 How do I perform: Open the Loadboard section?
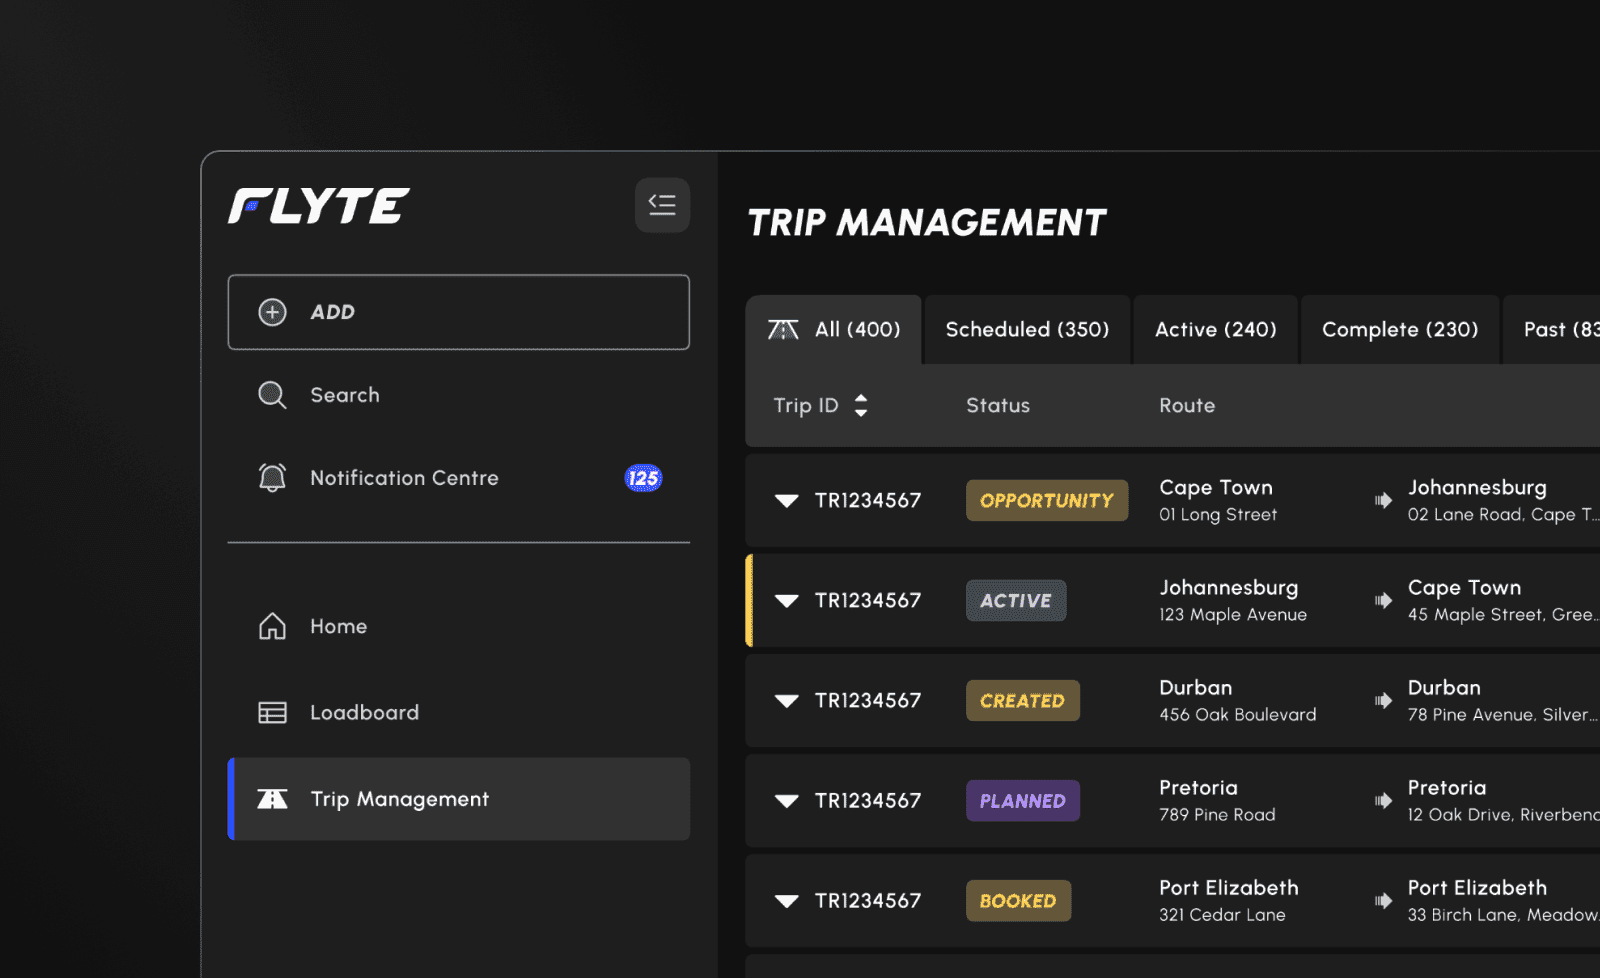(x=362, y=712)
